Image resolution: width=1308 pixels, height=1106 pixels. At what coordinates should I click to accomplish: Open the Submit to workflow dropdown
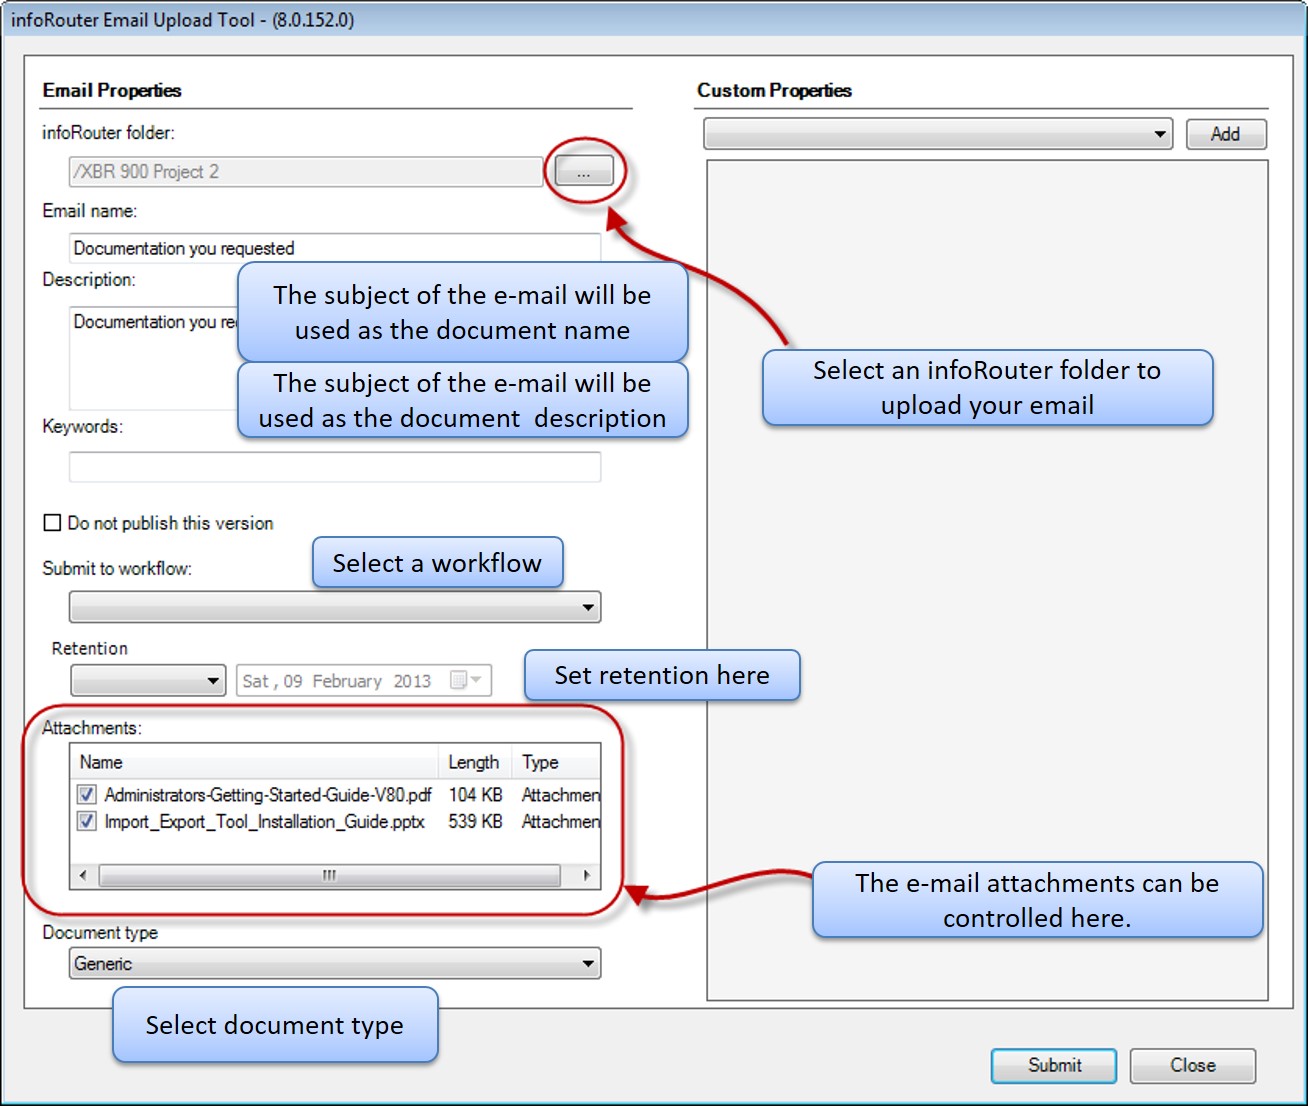point(335,607)
